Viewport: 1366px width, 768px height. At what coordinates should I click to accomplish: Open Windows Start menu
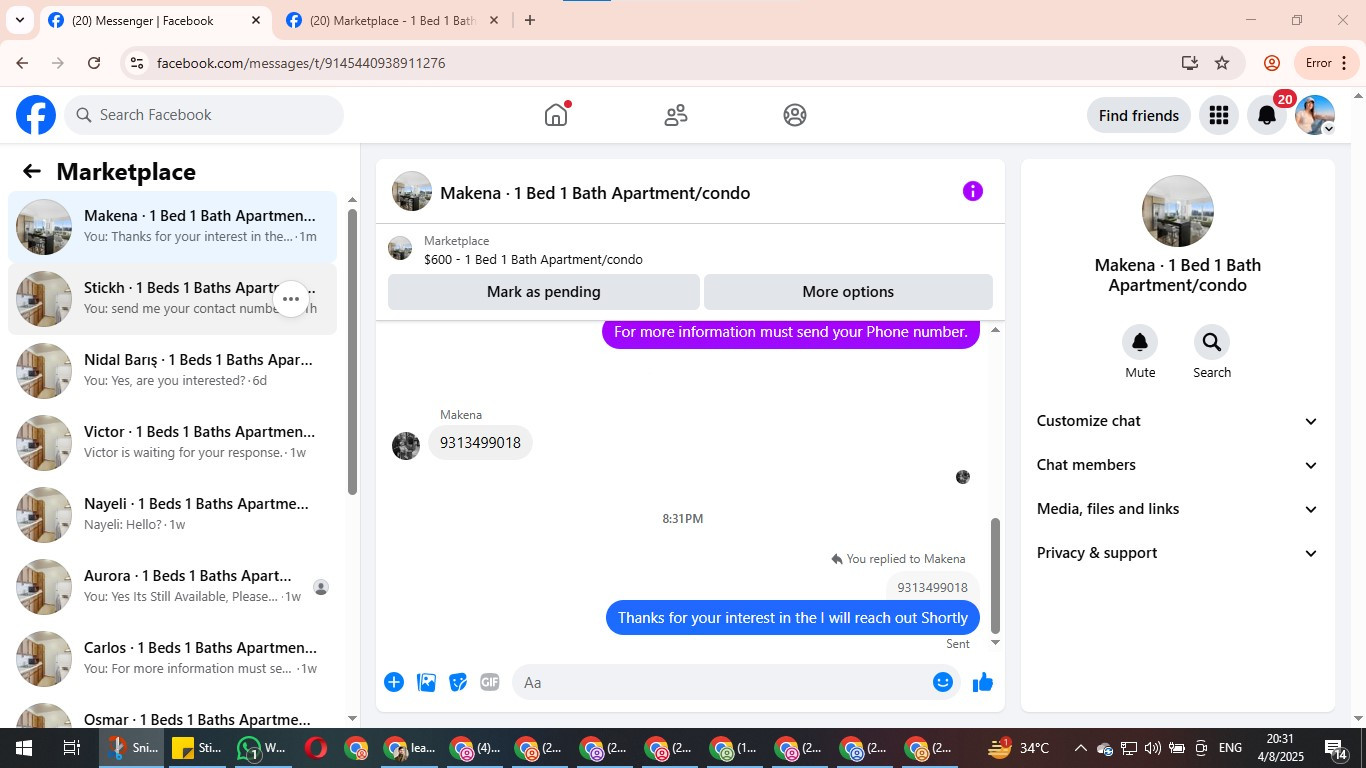tap(23, 748)
